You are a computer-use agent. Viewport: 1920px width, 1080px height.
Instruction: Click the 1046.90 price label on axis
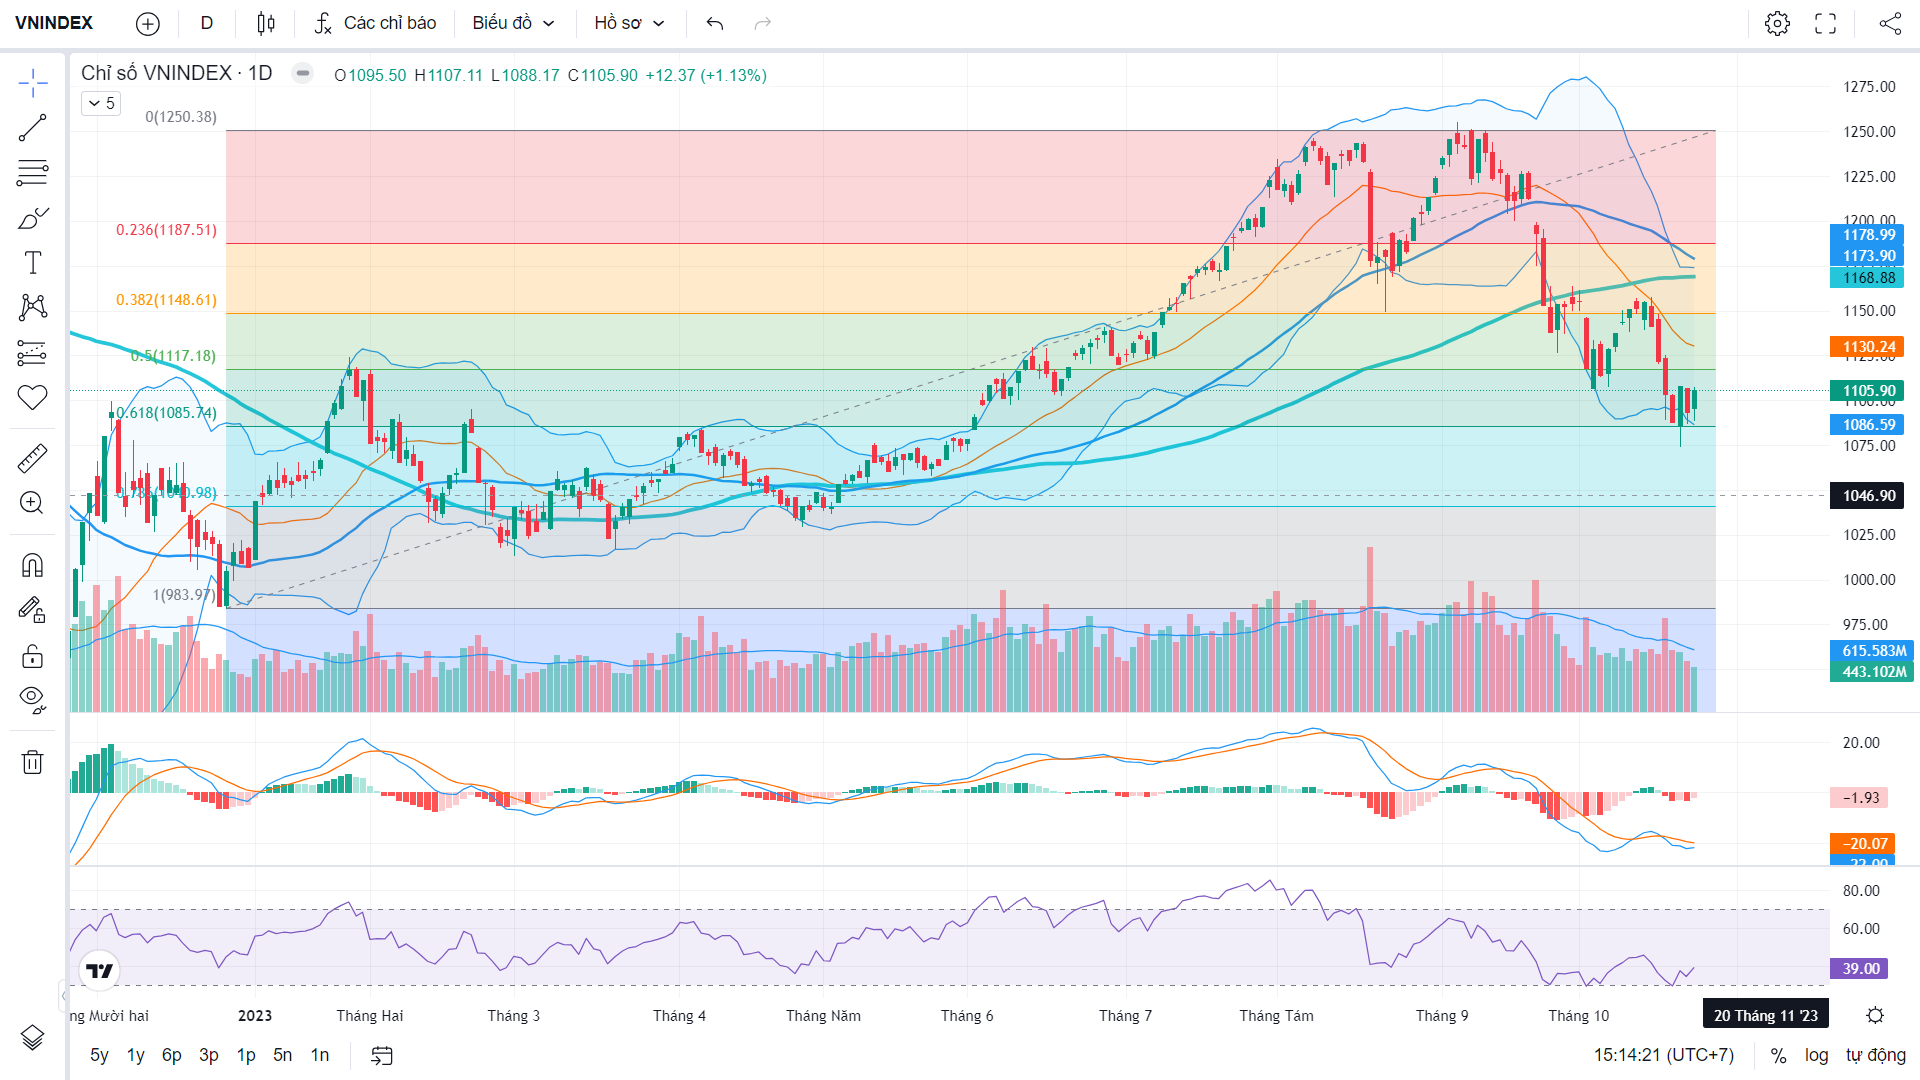click(1869, 496)
